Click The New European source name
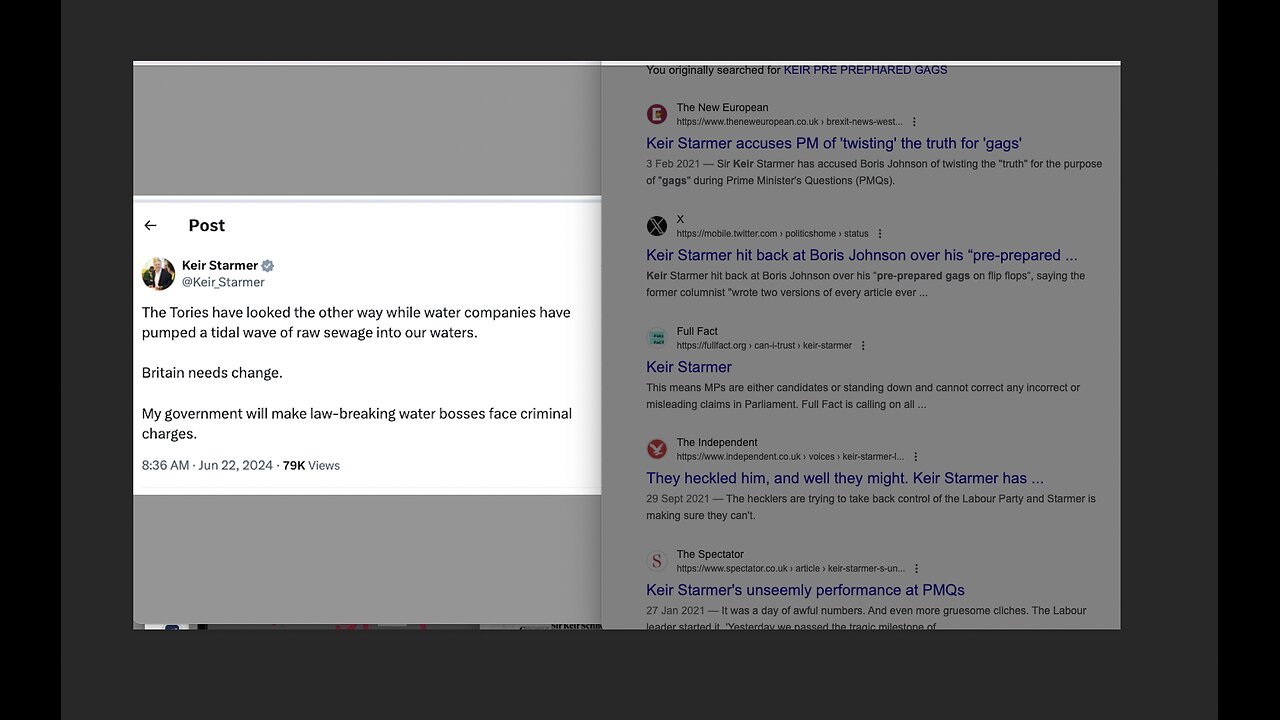The height and width of the screenshot is (720, 1280). 722,108
